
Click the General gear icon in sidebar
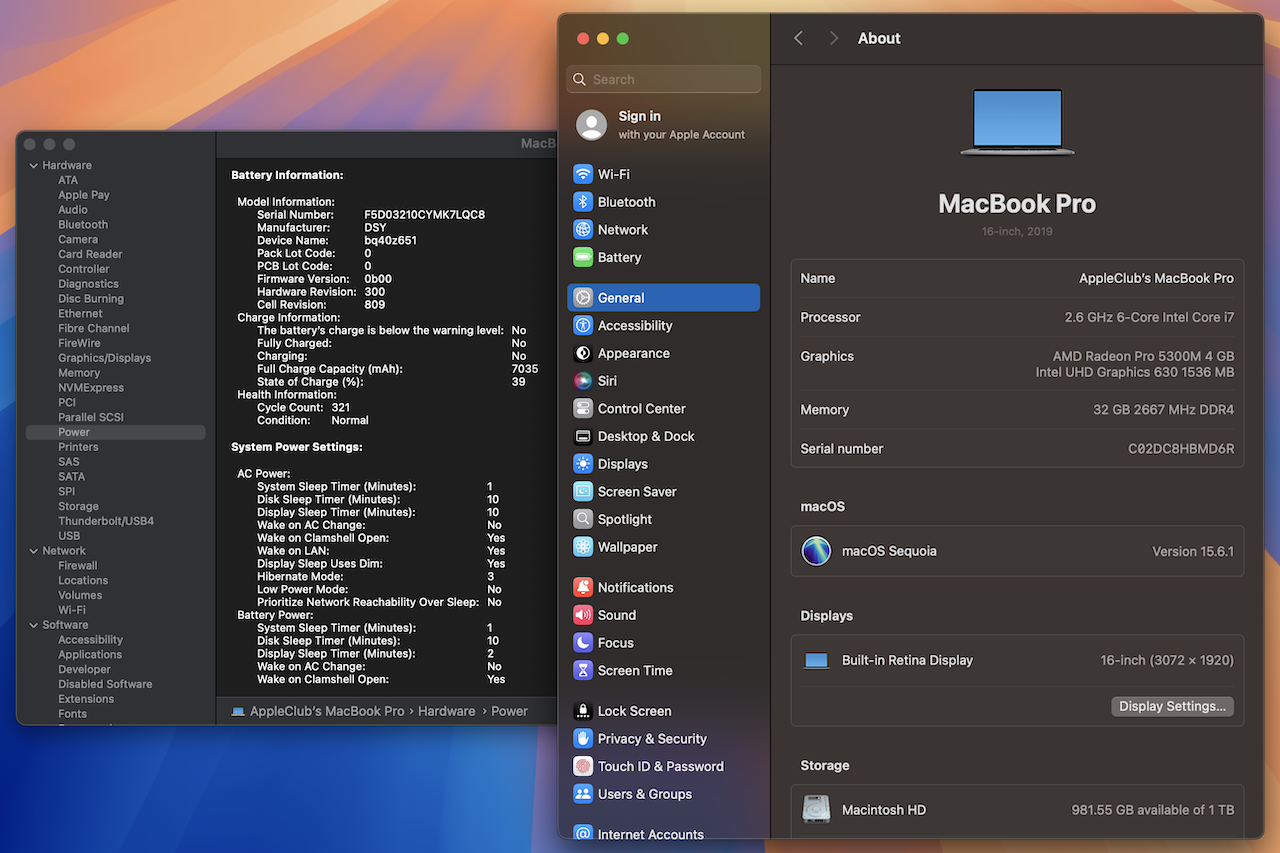[x=583, y=298]
